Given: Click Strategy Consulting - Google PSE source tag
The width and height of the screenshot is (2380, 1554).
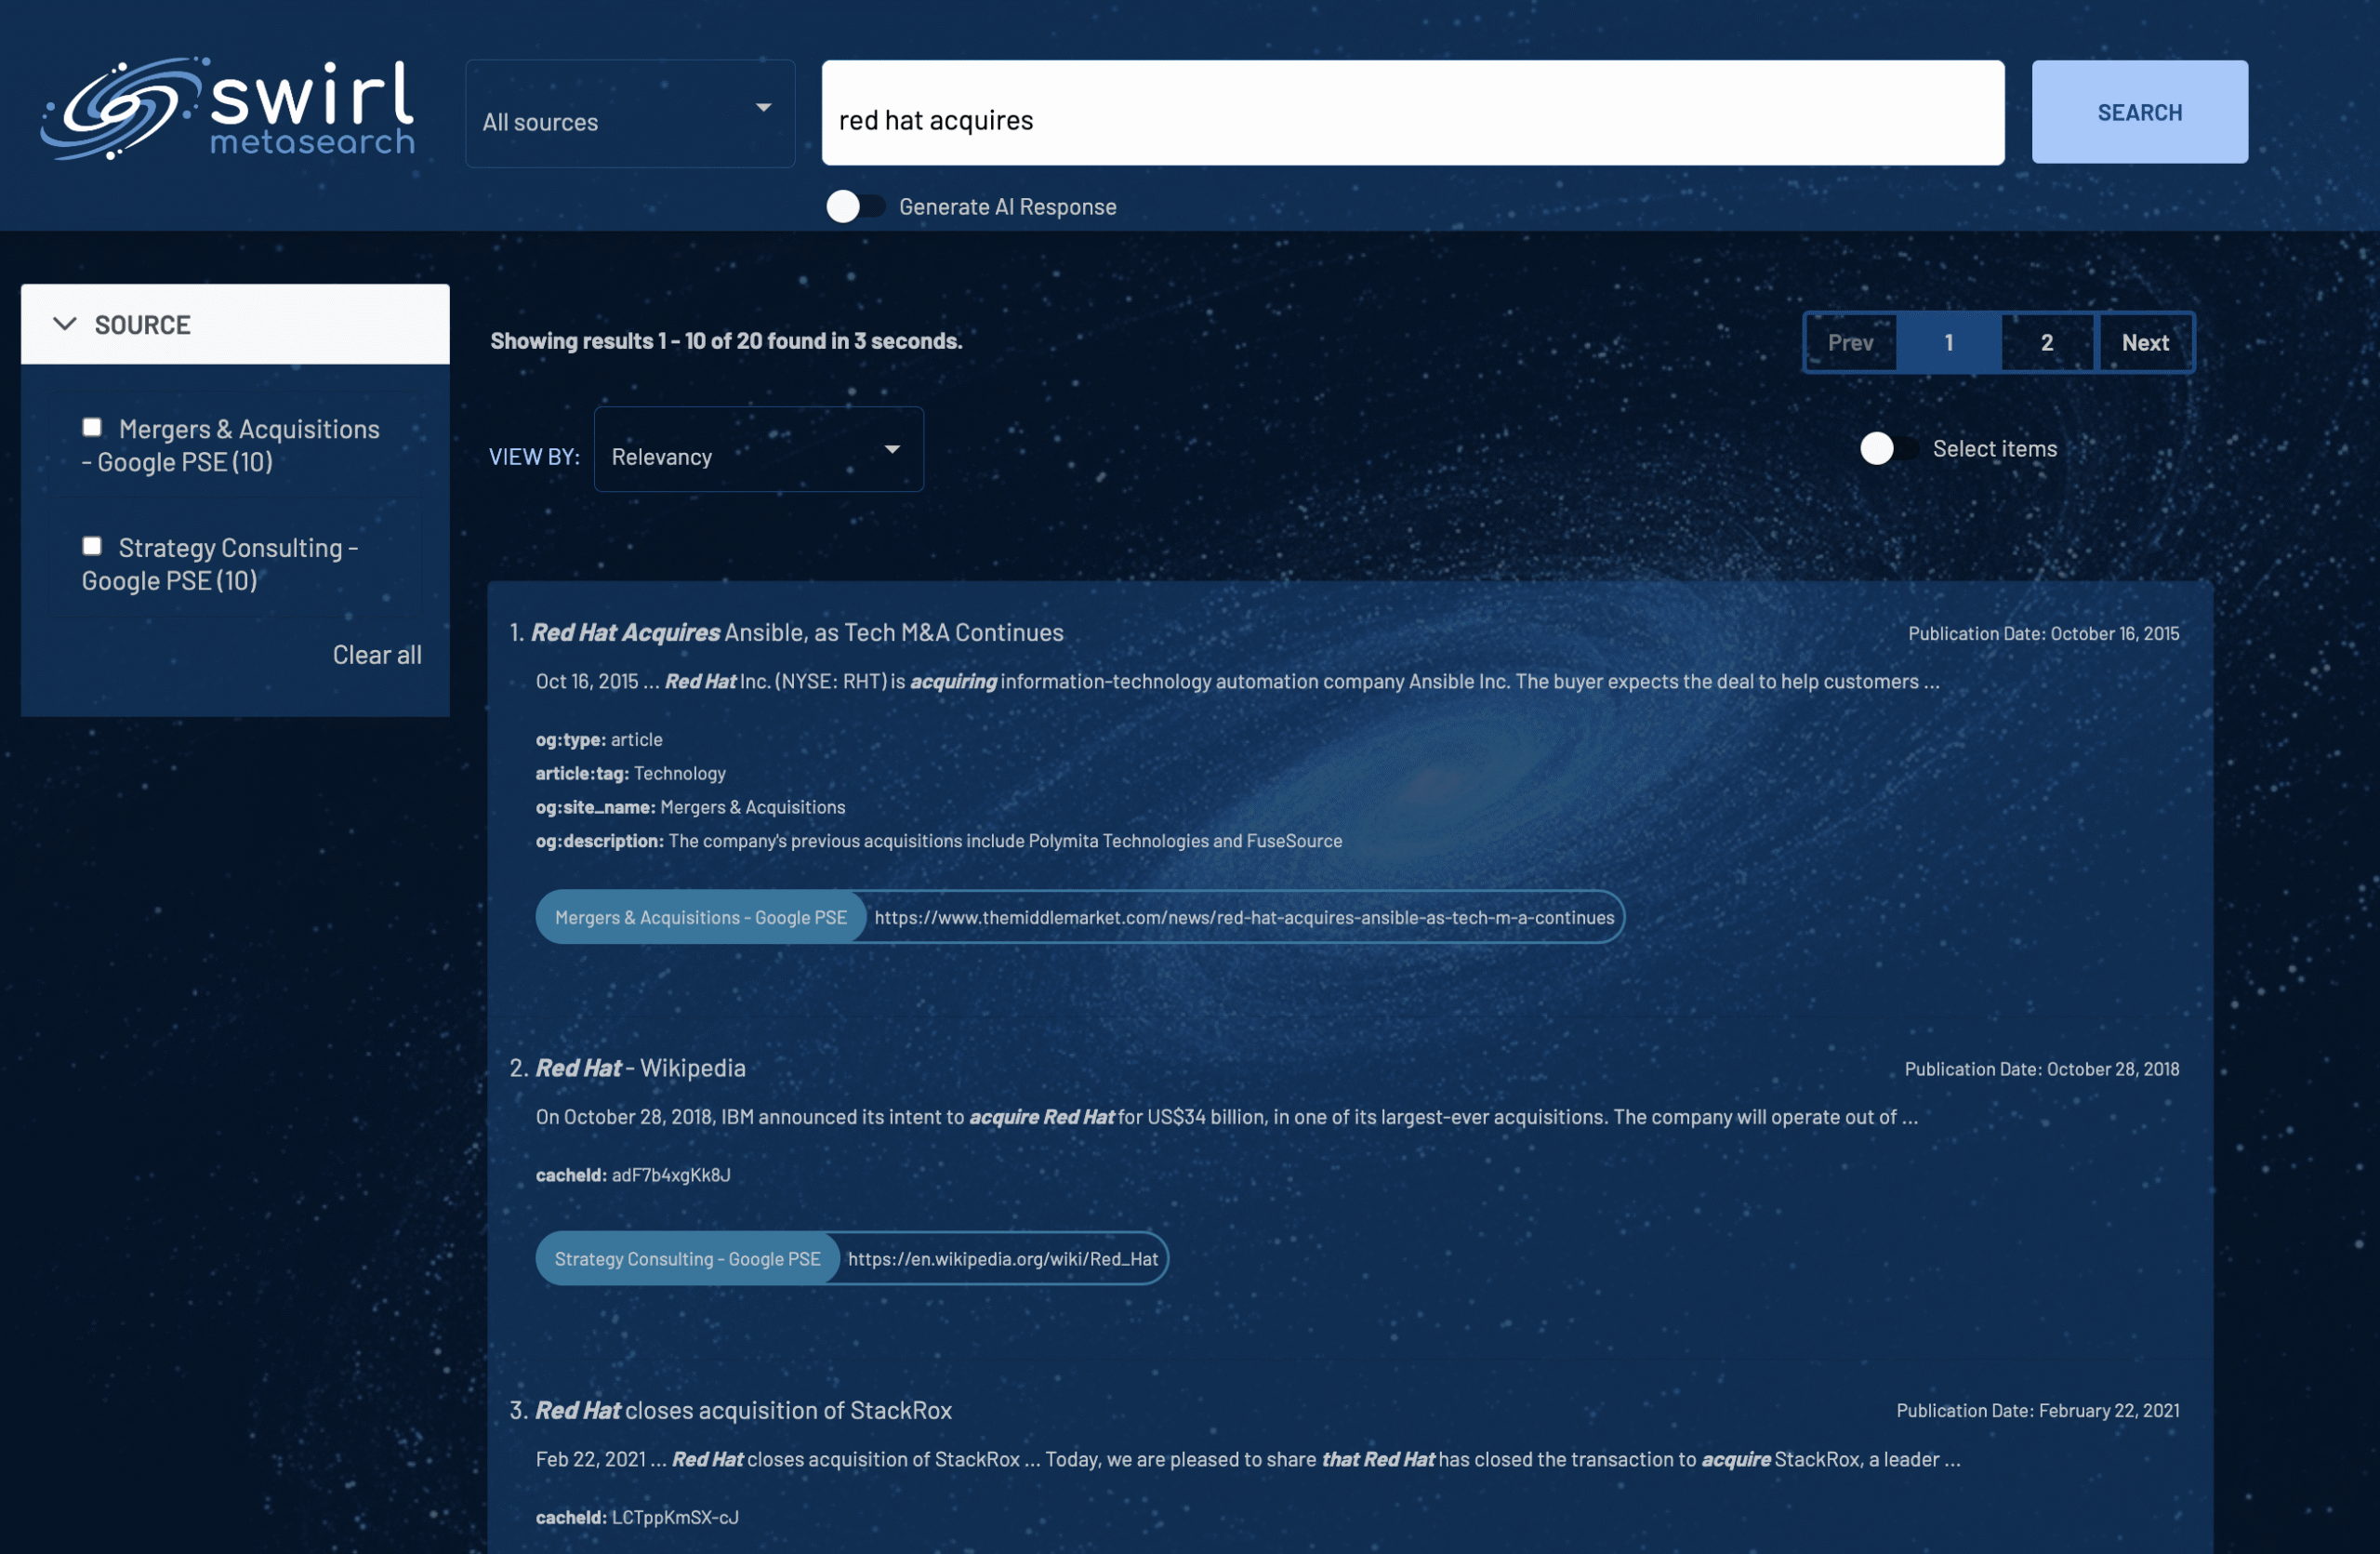Looking at the screenshot, I should [x=688, y=1259].
